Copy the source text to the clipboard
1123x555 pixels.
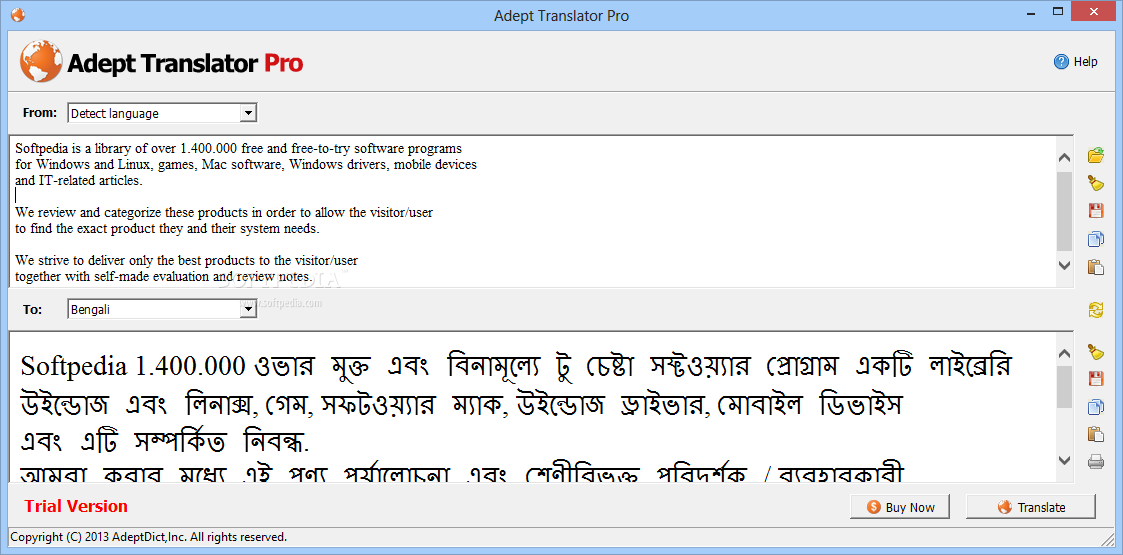[x=1096, y=239]
